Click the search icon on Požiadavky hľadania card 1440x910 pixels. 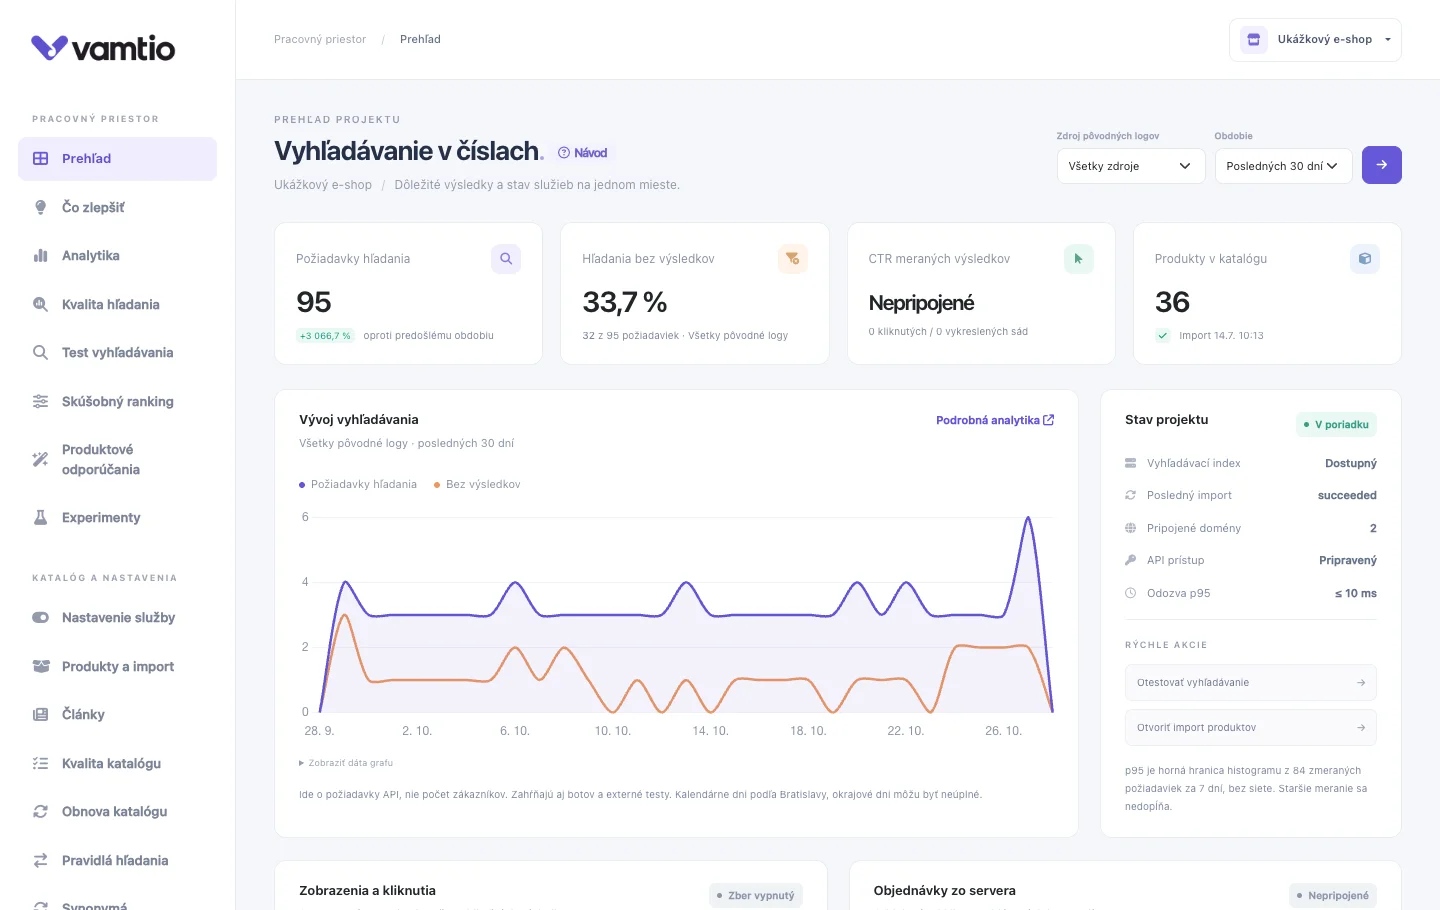click(x=506, y=259)
